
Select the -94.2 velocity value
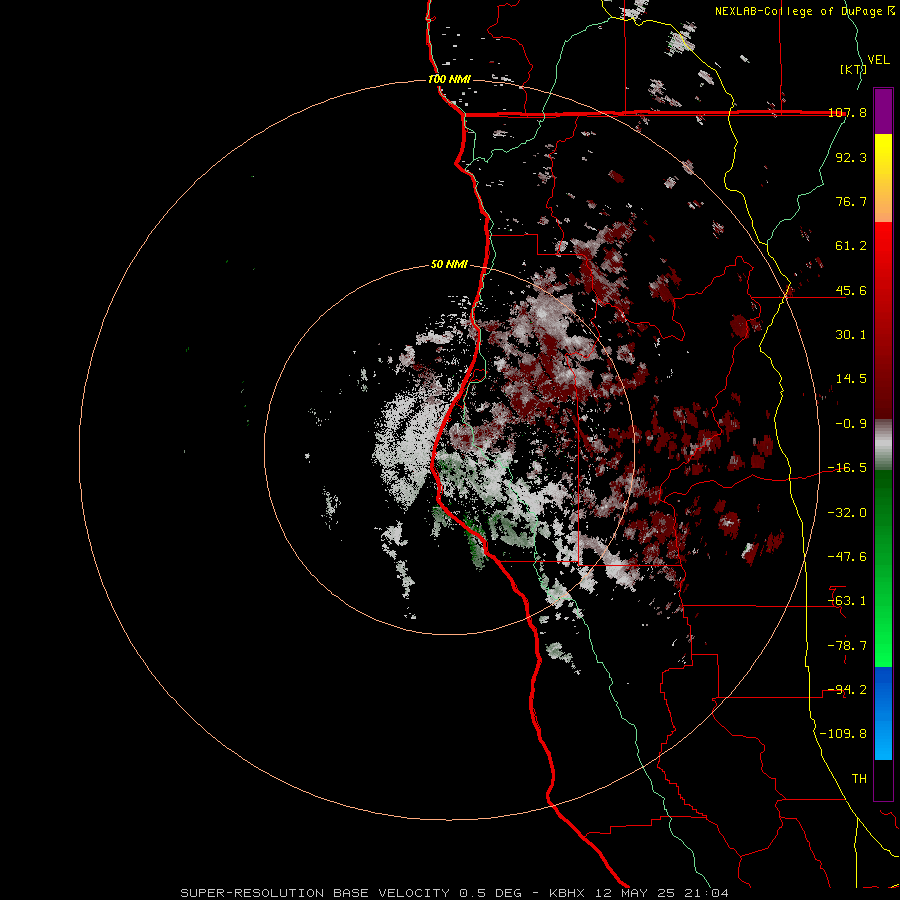847,690
